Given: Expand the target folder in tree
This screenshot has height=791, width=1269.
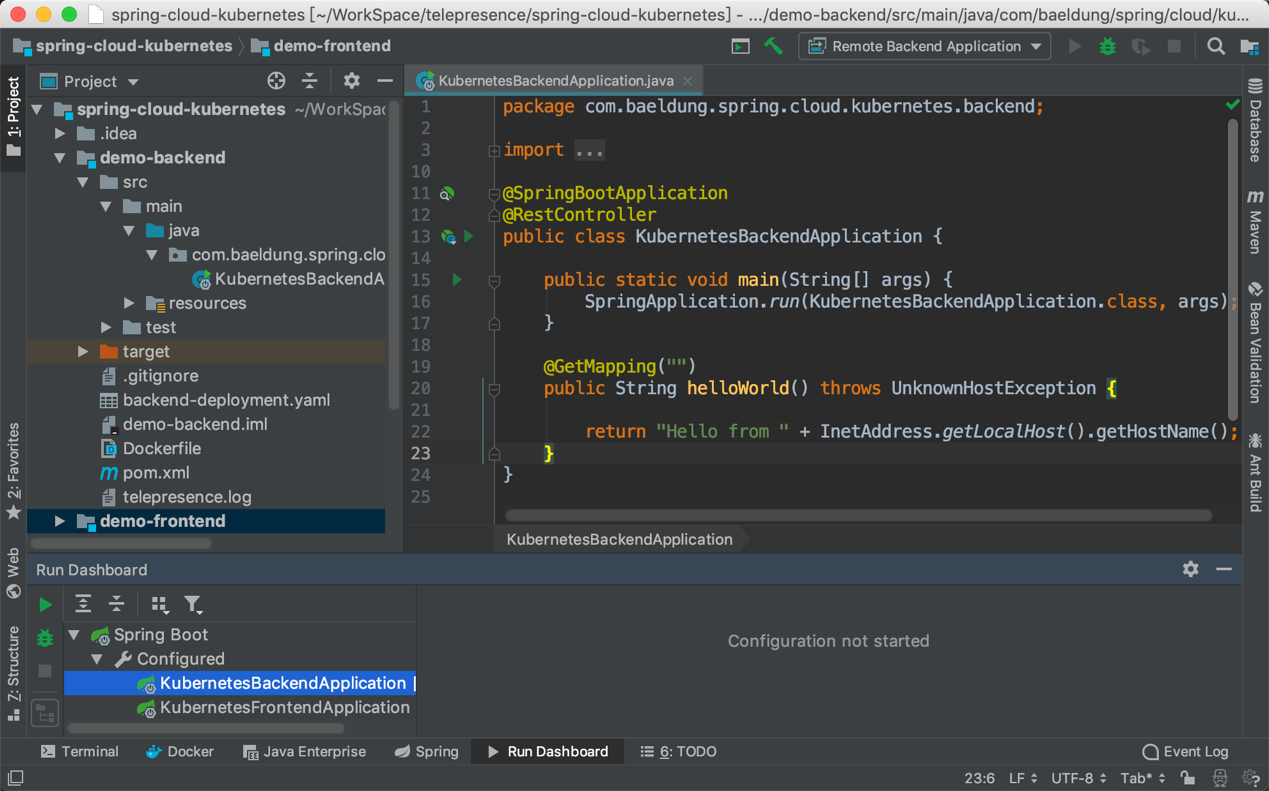Looking at the screenshot, I should tap(83, 352).
